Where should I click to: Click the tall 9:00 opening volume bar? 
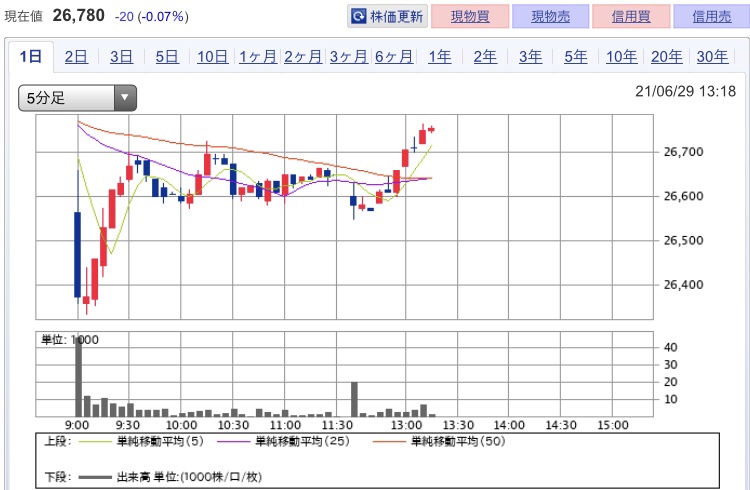78,377
